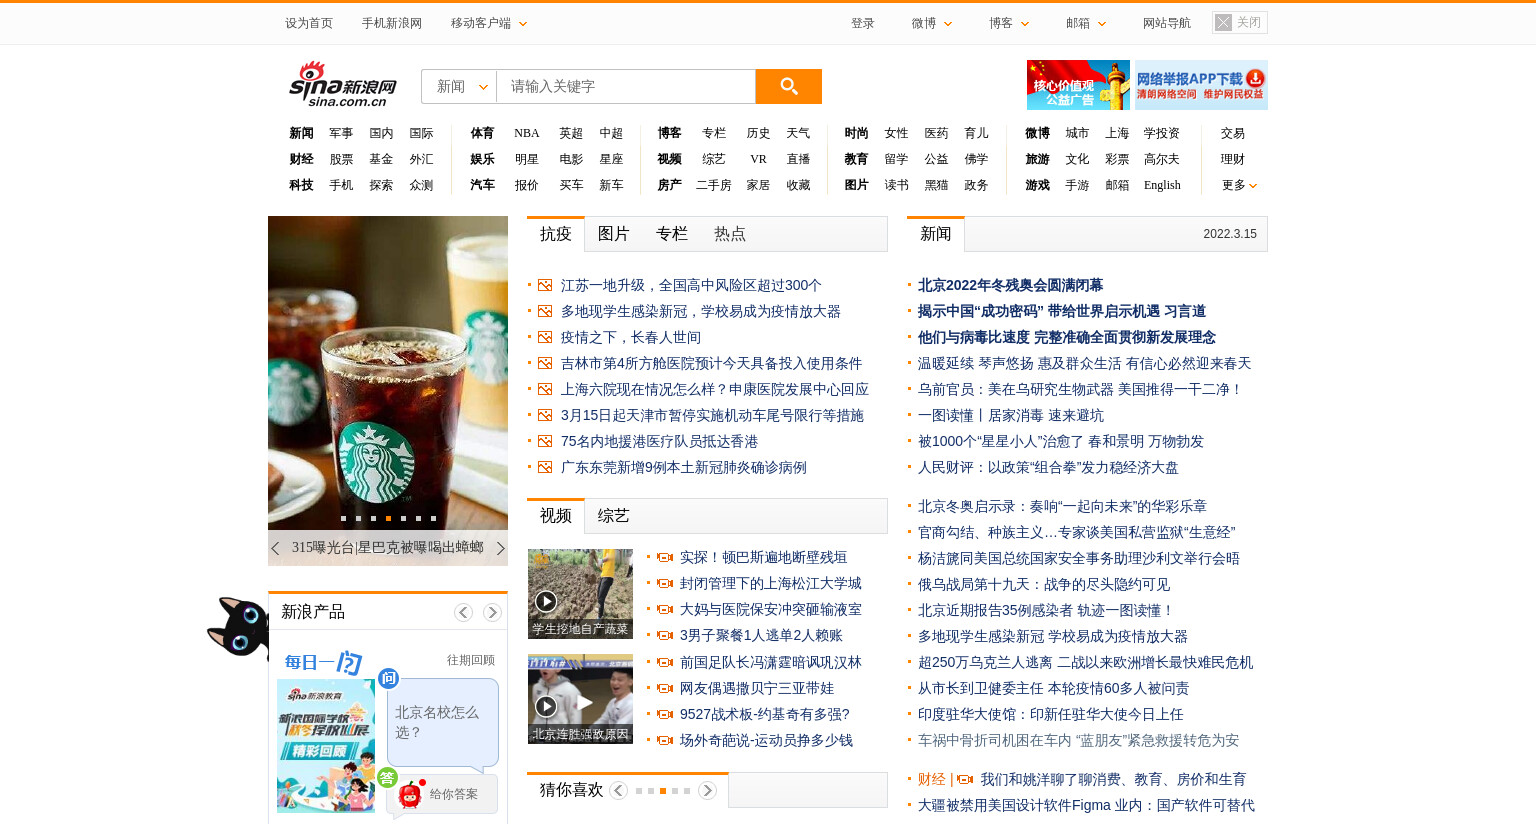The image size is (1536, 824).
Task: Switch to the 专栏 tab
Action: point(672,234)
